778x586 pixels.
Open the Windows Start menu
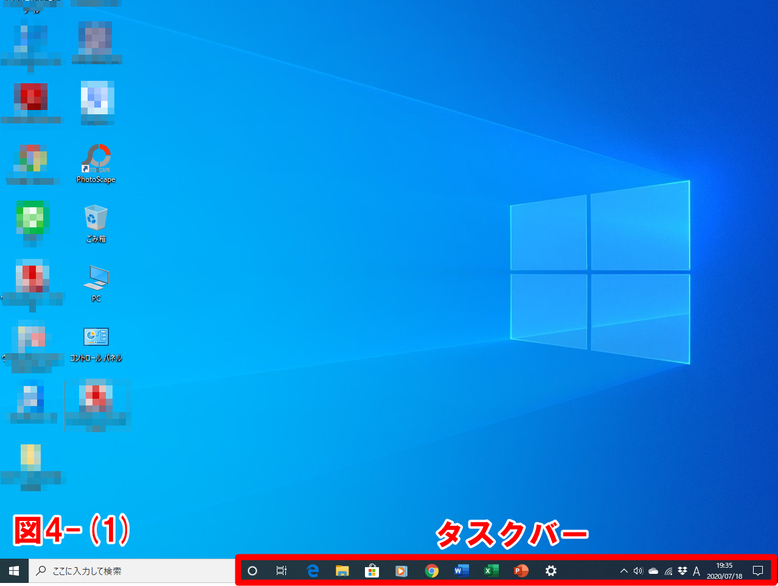coord(14,571)
